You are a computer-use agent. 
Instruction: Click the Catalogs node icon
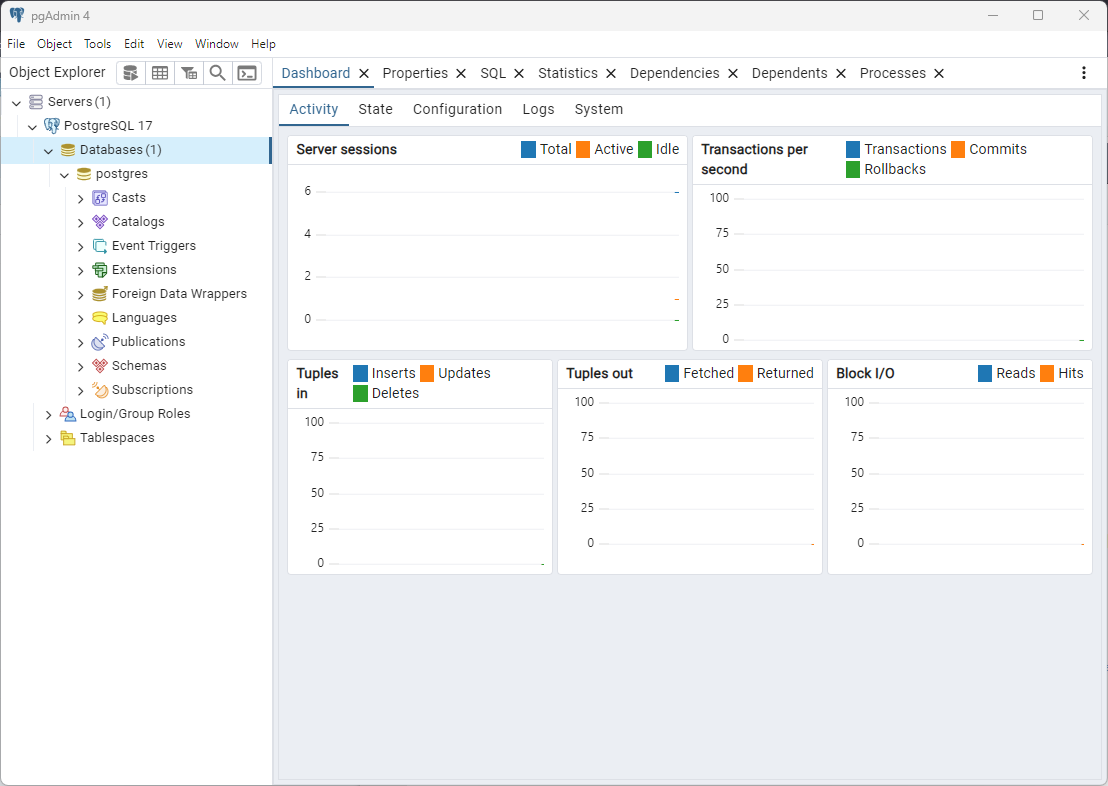click(100, 222)
